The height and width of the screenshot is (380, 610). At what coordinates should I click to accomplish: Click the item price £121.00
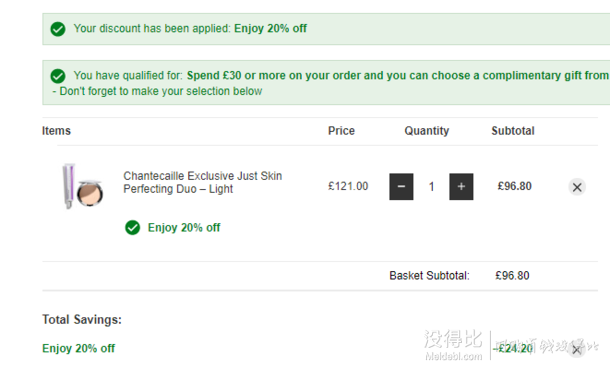click(348, 186)
